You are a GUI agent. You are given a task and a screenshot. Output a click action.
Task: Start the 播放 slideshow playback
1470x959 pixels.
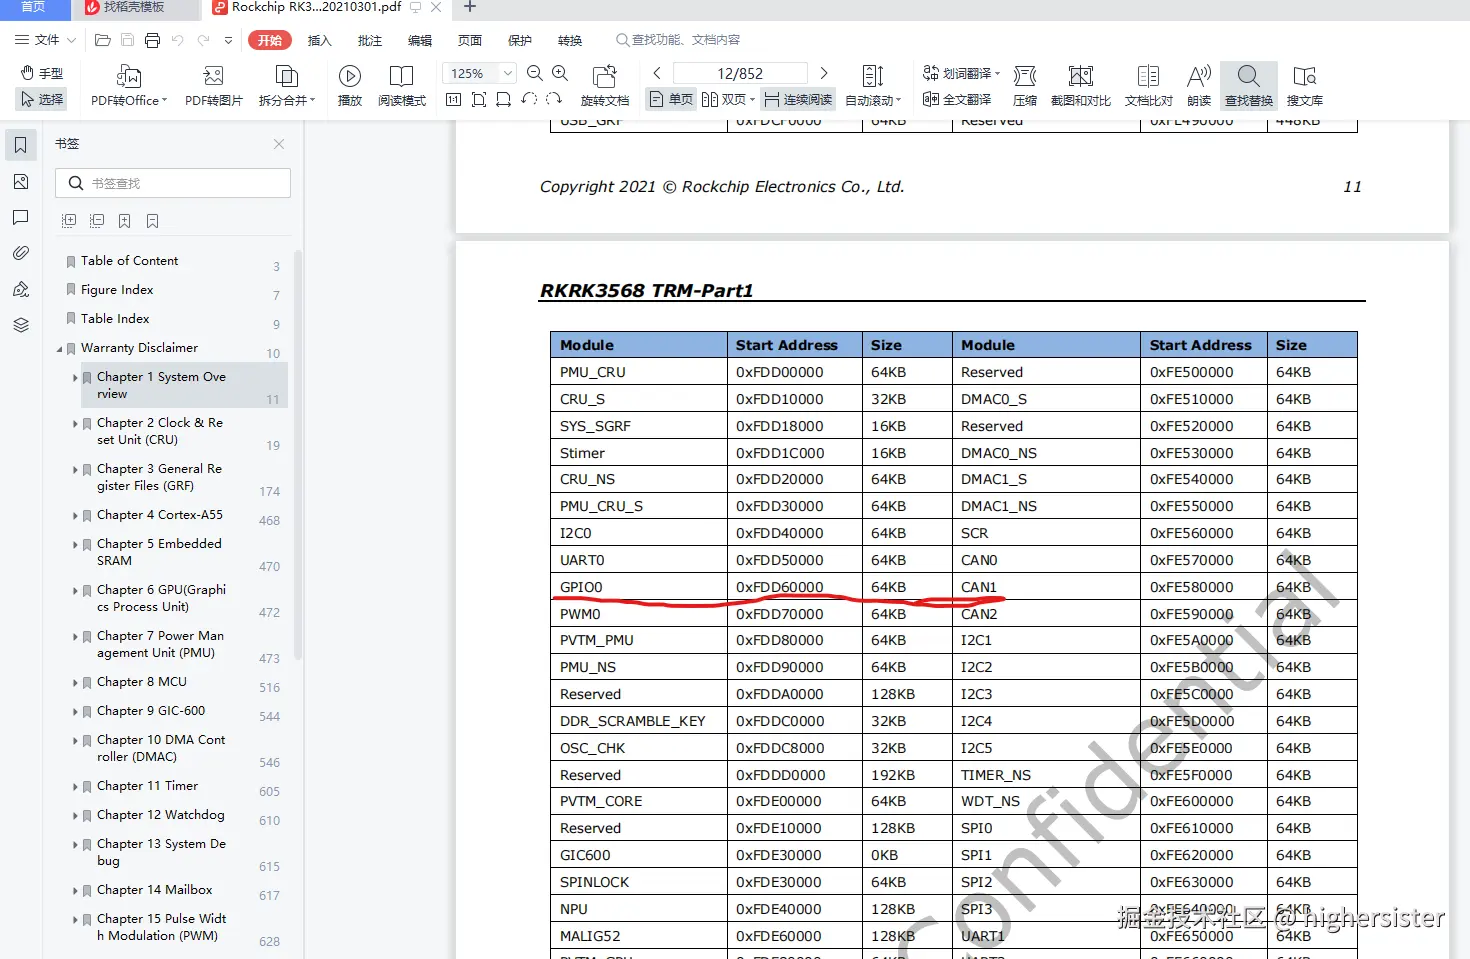350,85
